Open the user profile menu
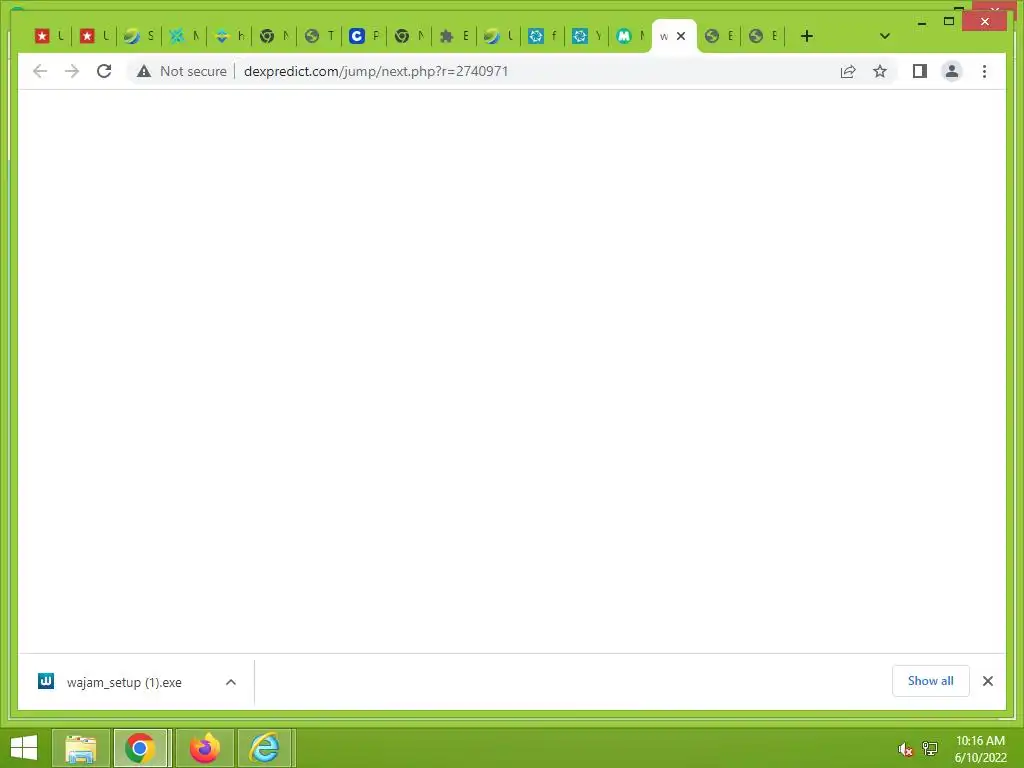Image resolution: width=1024 pixels, height=768 pixels. pos(952,71)
